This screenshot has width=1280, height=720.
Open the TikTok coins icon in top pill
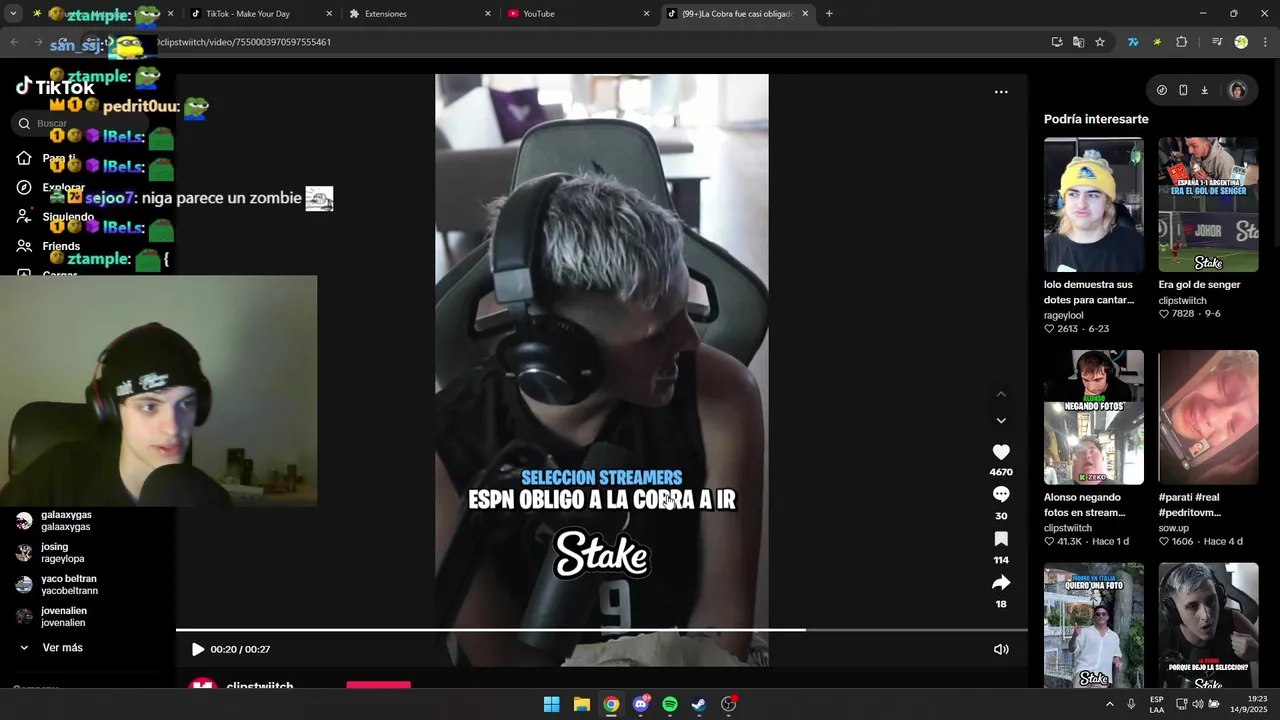coord(1162,90)
